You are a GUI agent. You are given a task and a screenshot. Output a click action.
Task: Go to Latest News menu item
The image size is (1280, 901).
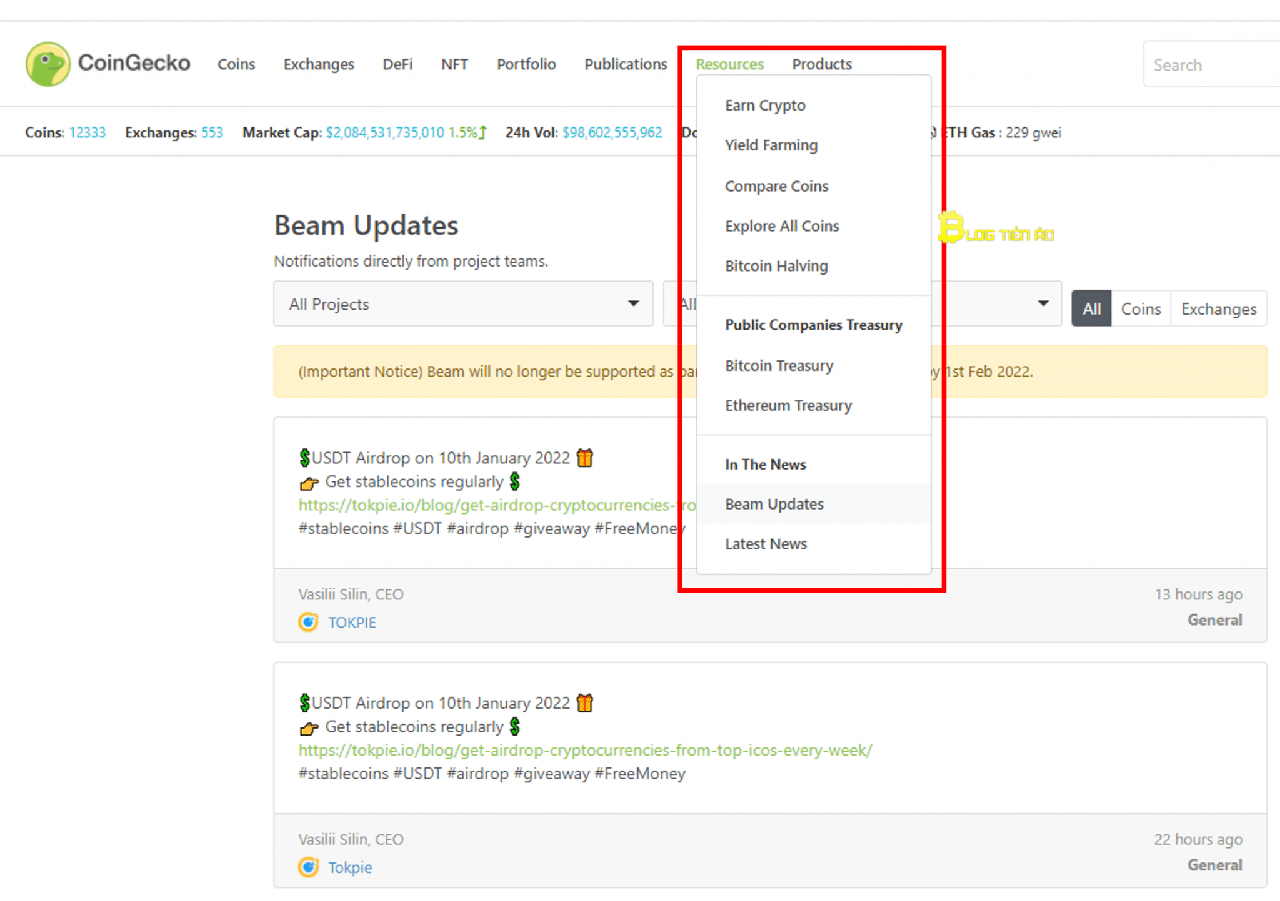[765, 544]
